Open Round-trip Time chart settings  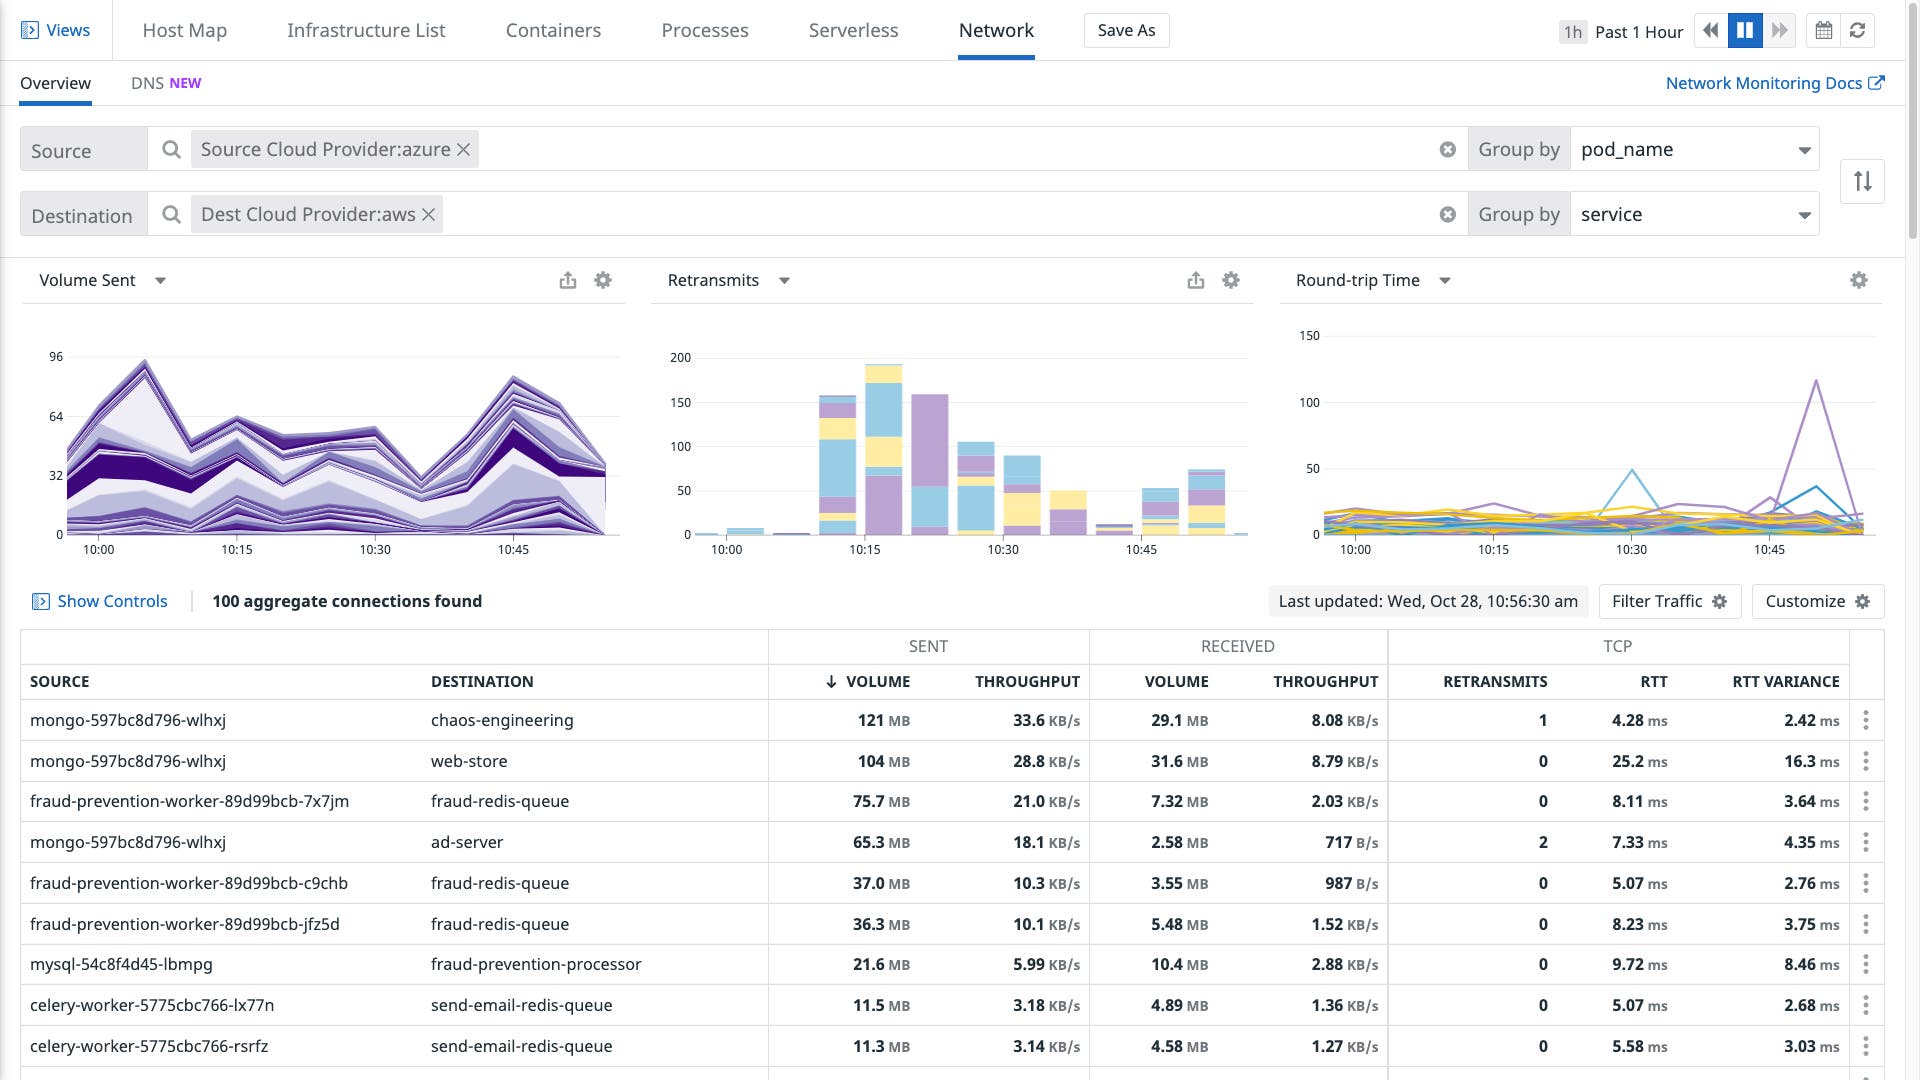1858,280
